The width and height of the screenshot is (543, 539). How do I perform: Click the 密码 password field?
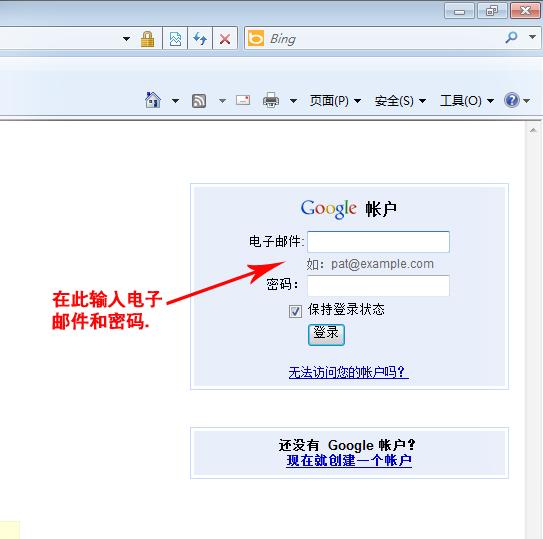tap(378, 285)
